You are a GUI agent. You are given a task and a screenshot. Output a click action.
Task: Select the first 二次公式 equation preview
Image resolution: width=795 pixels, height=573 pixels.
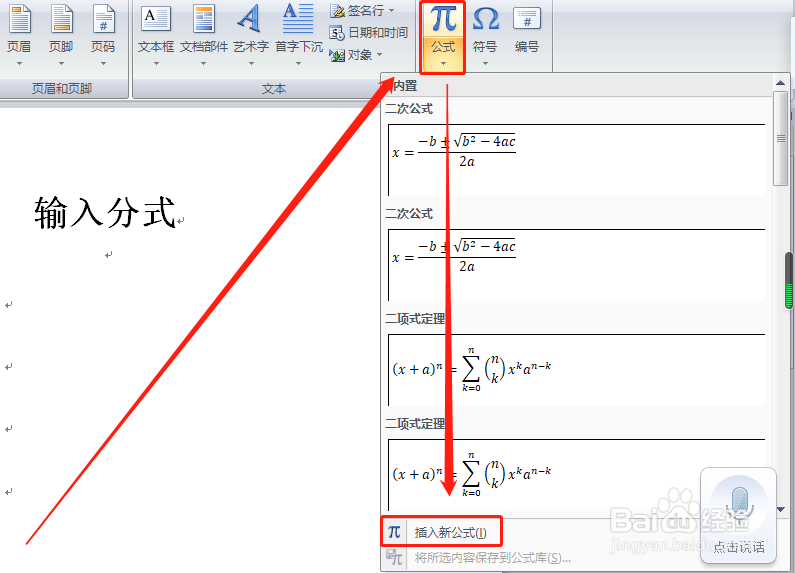(576, 159)
